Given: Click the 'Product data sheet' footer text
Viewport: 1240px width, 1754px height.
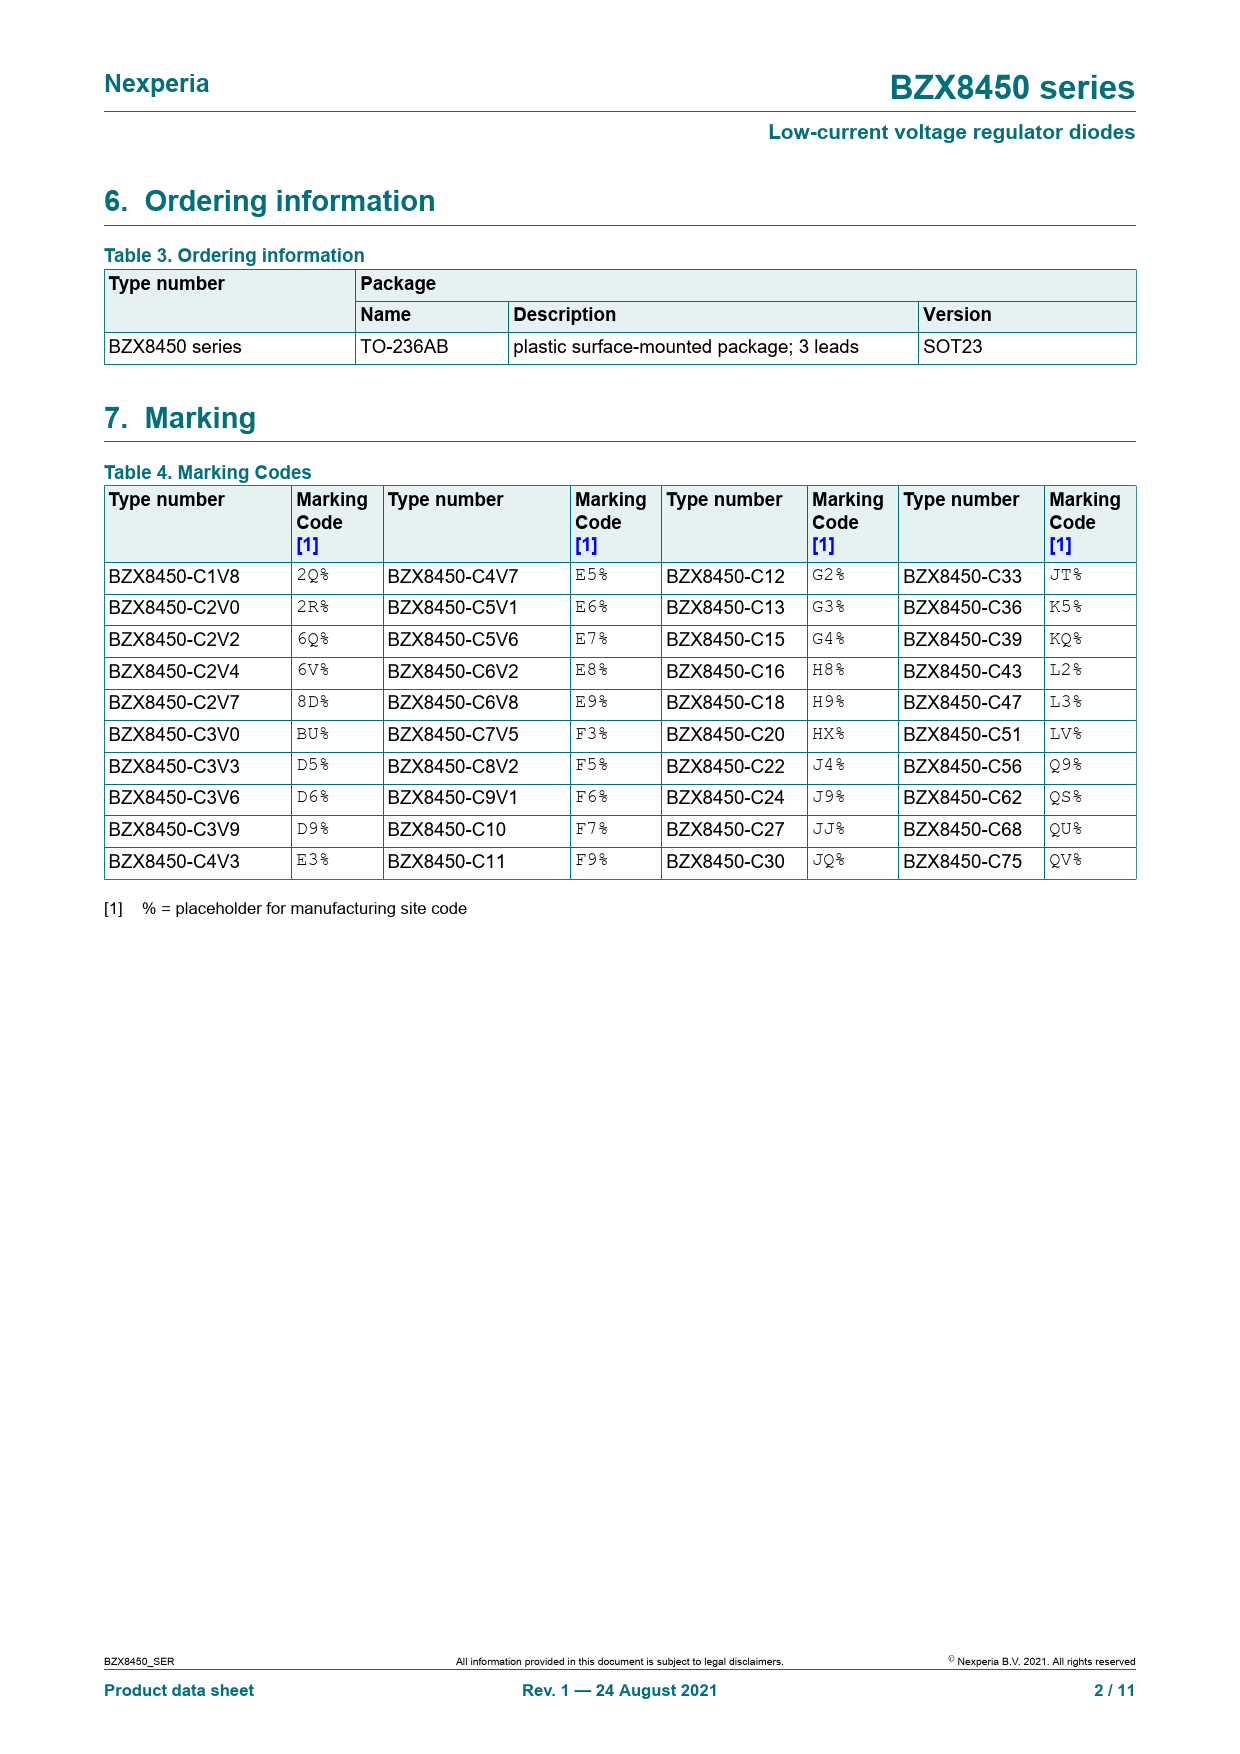Looking at the screenshot, I should tap(179, 1690).
